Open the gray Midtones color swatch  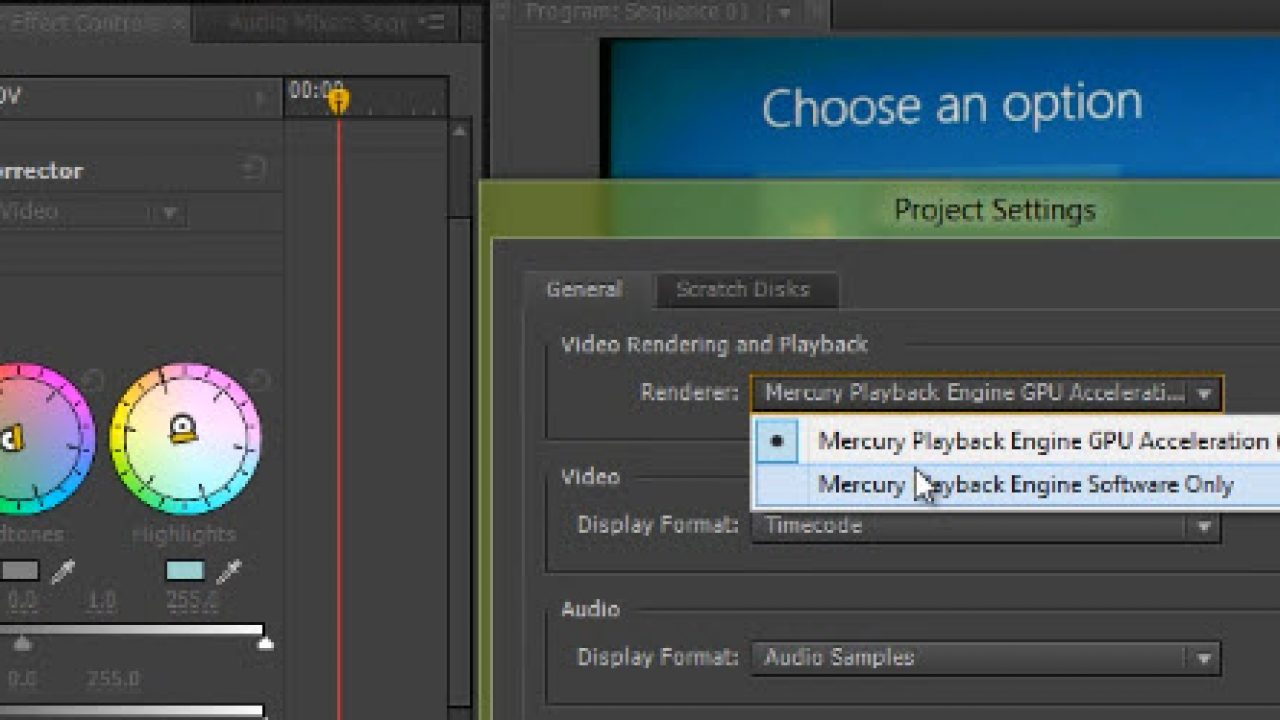19,571
